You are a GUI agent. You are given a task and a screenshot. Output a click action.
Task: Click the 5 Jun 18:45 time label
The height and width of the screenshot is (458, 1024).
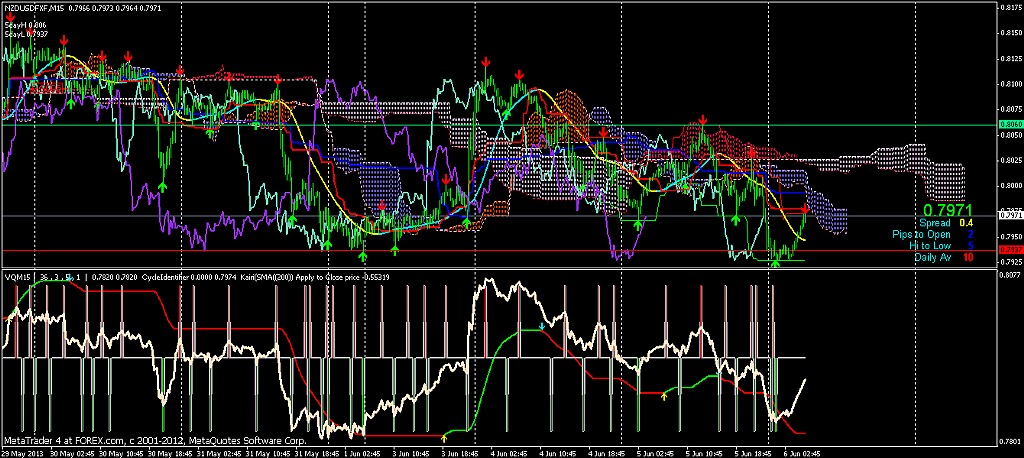(x=753, y=453)
